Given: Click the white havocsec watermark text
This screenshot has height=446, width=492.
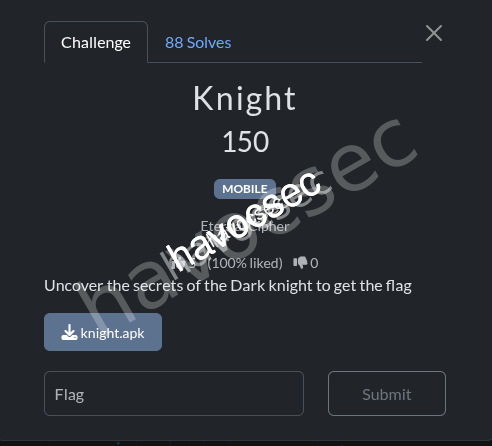Looking at the screenshot, I should click(243, 222).
